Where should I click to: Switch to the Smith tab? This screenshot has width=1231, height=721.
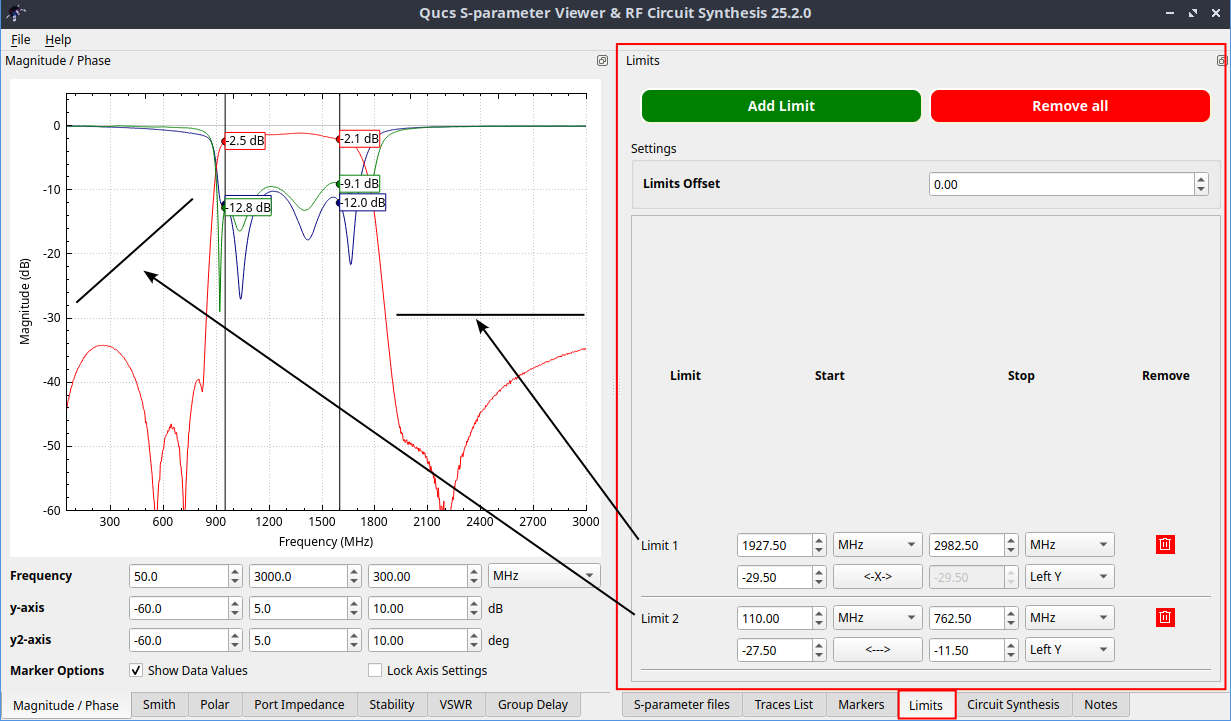point(159,705)
